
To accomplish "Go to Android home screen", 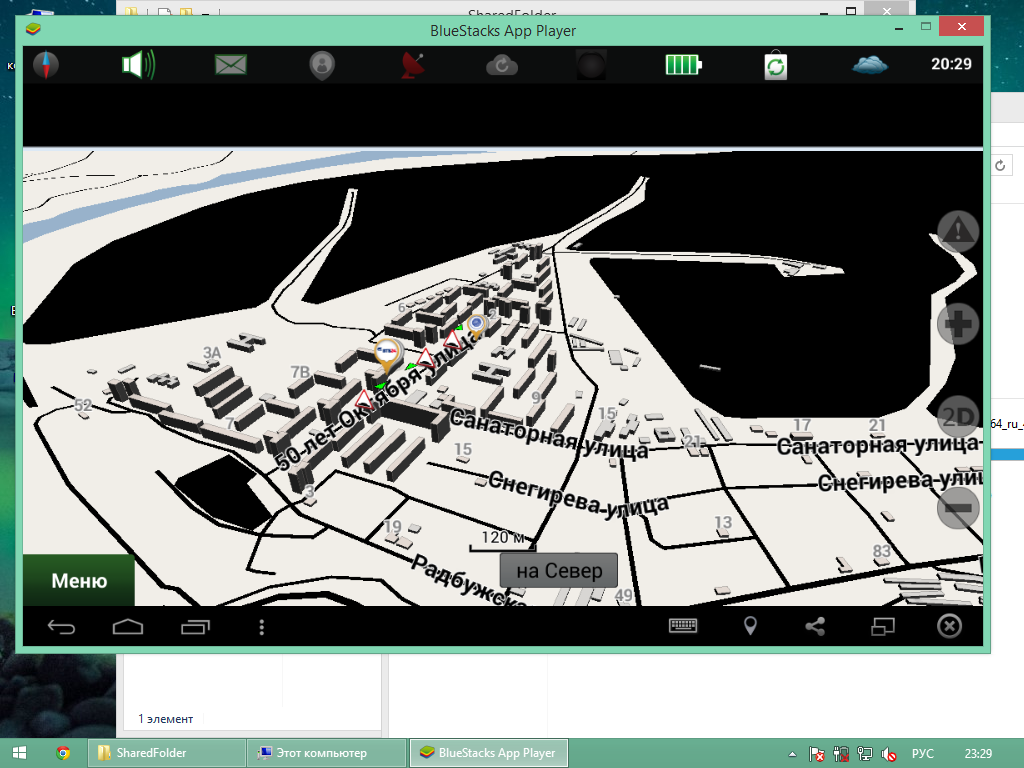I will point(128,627).
